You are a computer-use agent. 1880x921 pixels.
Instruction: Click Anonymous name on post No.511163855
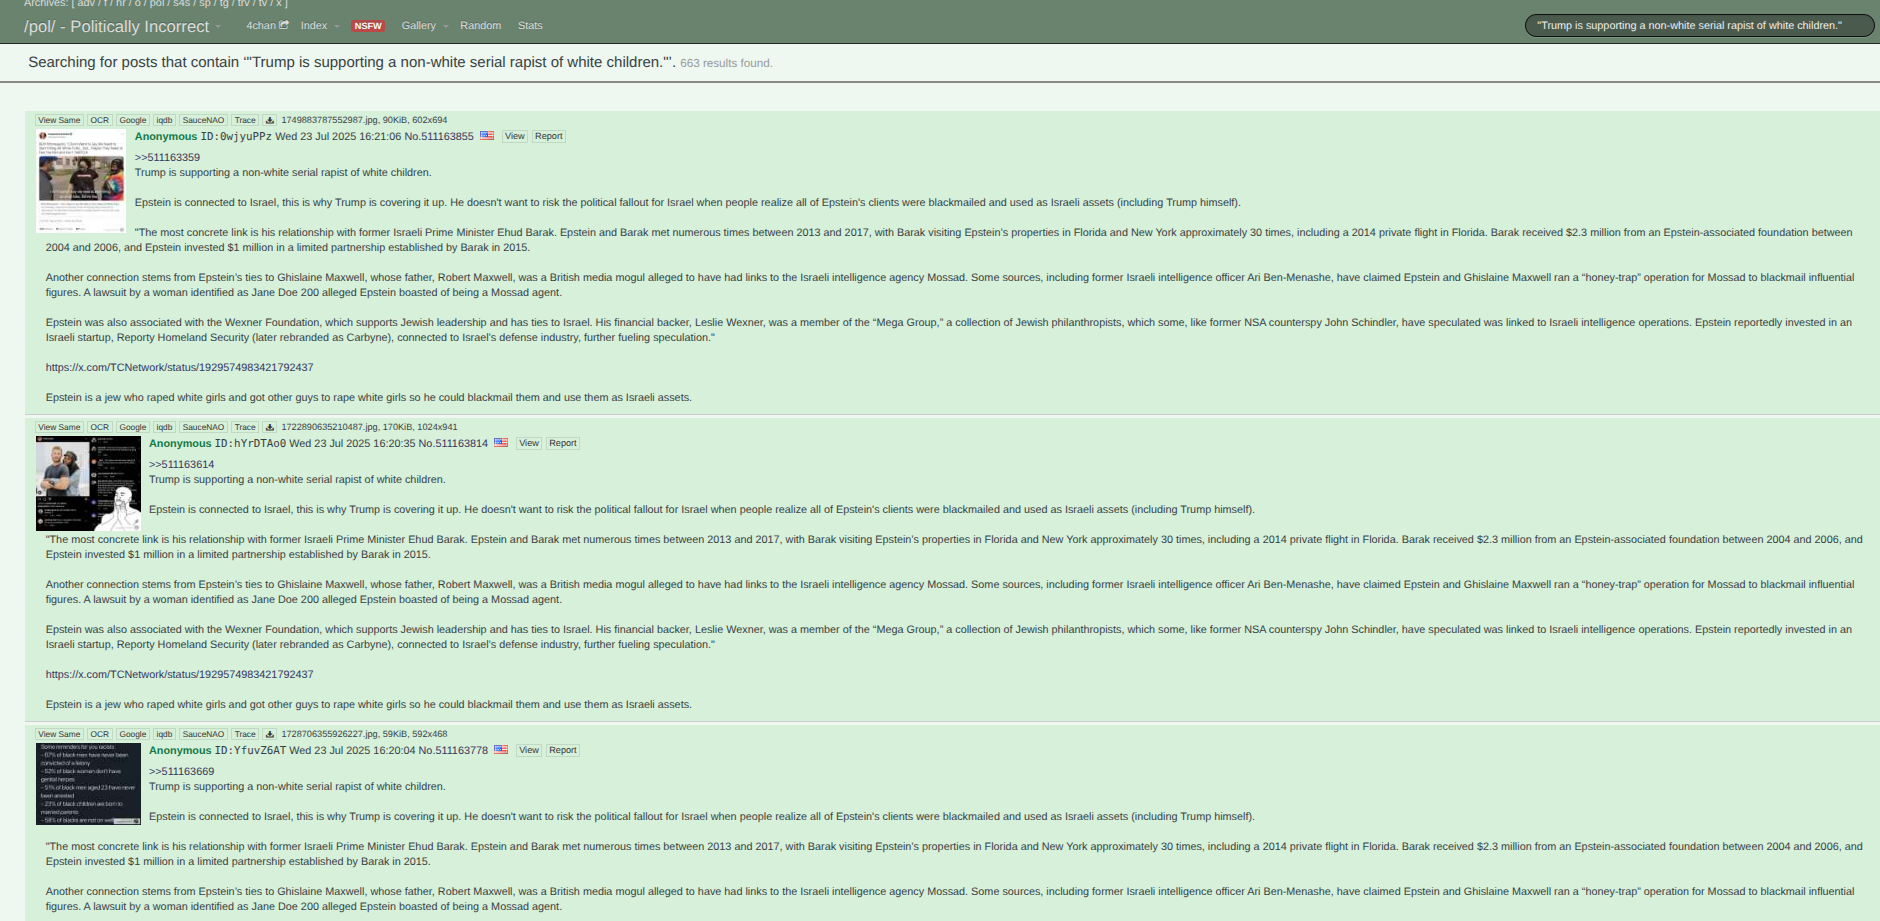tap(166, 136)
